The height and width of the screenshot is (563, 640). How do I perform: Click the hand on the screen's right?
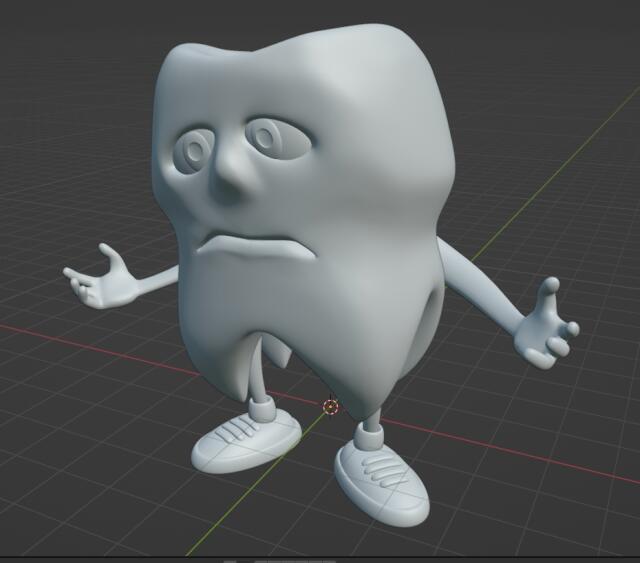(543, 329)
